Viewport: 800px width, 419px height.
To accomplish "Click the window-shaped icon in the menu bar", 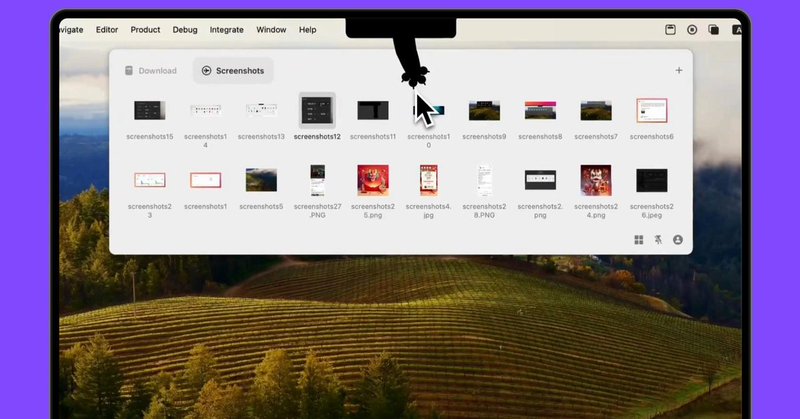I will [670, 30].
